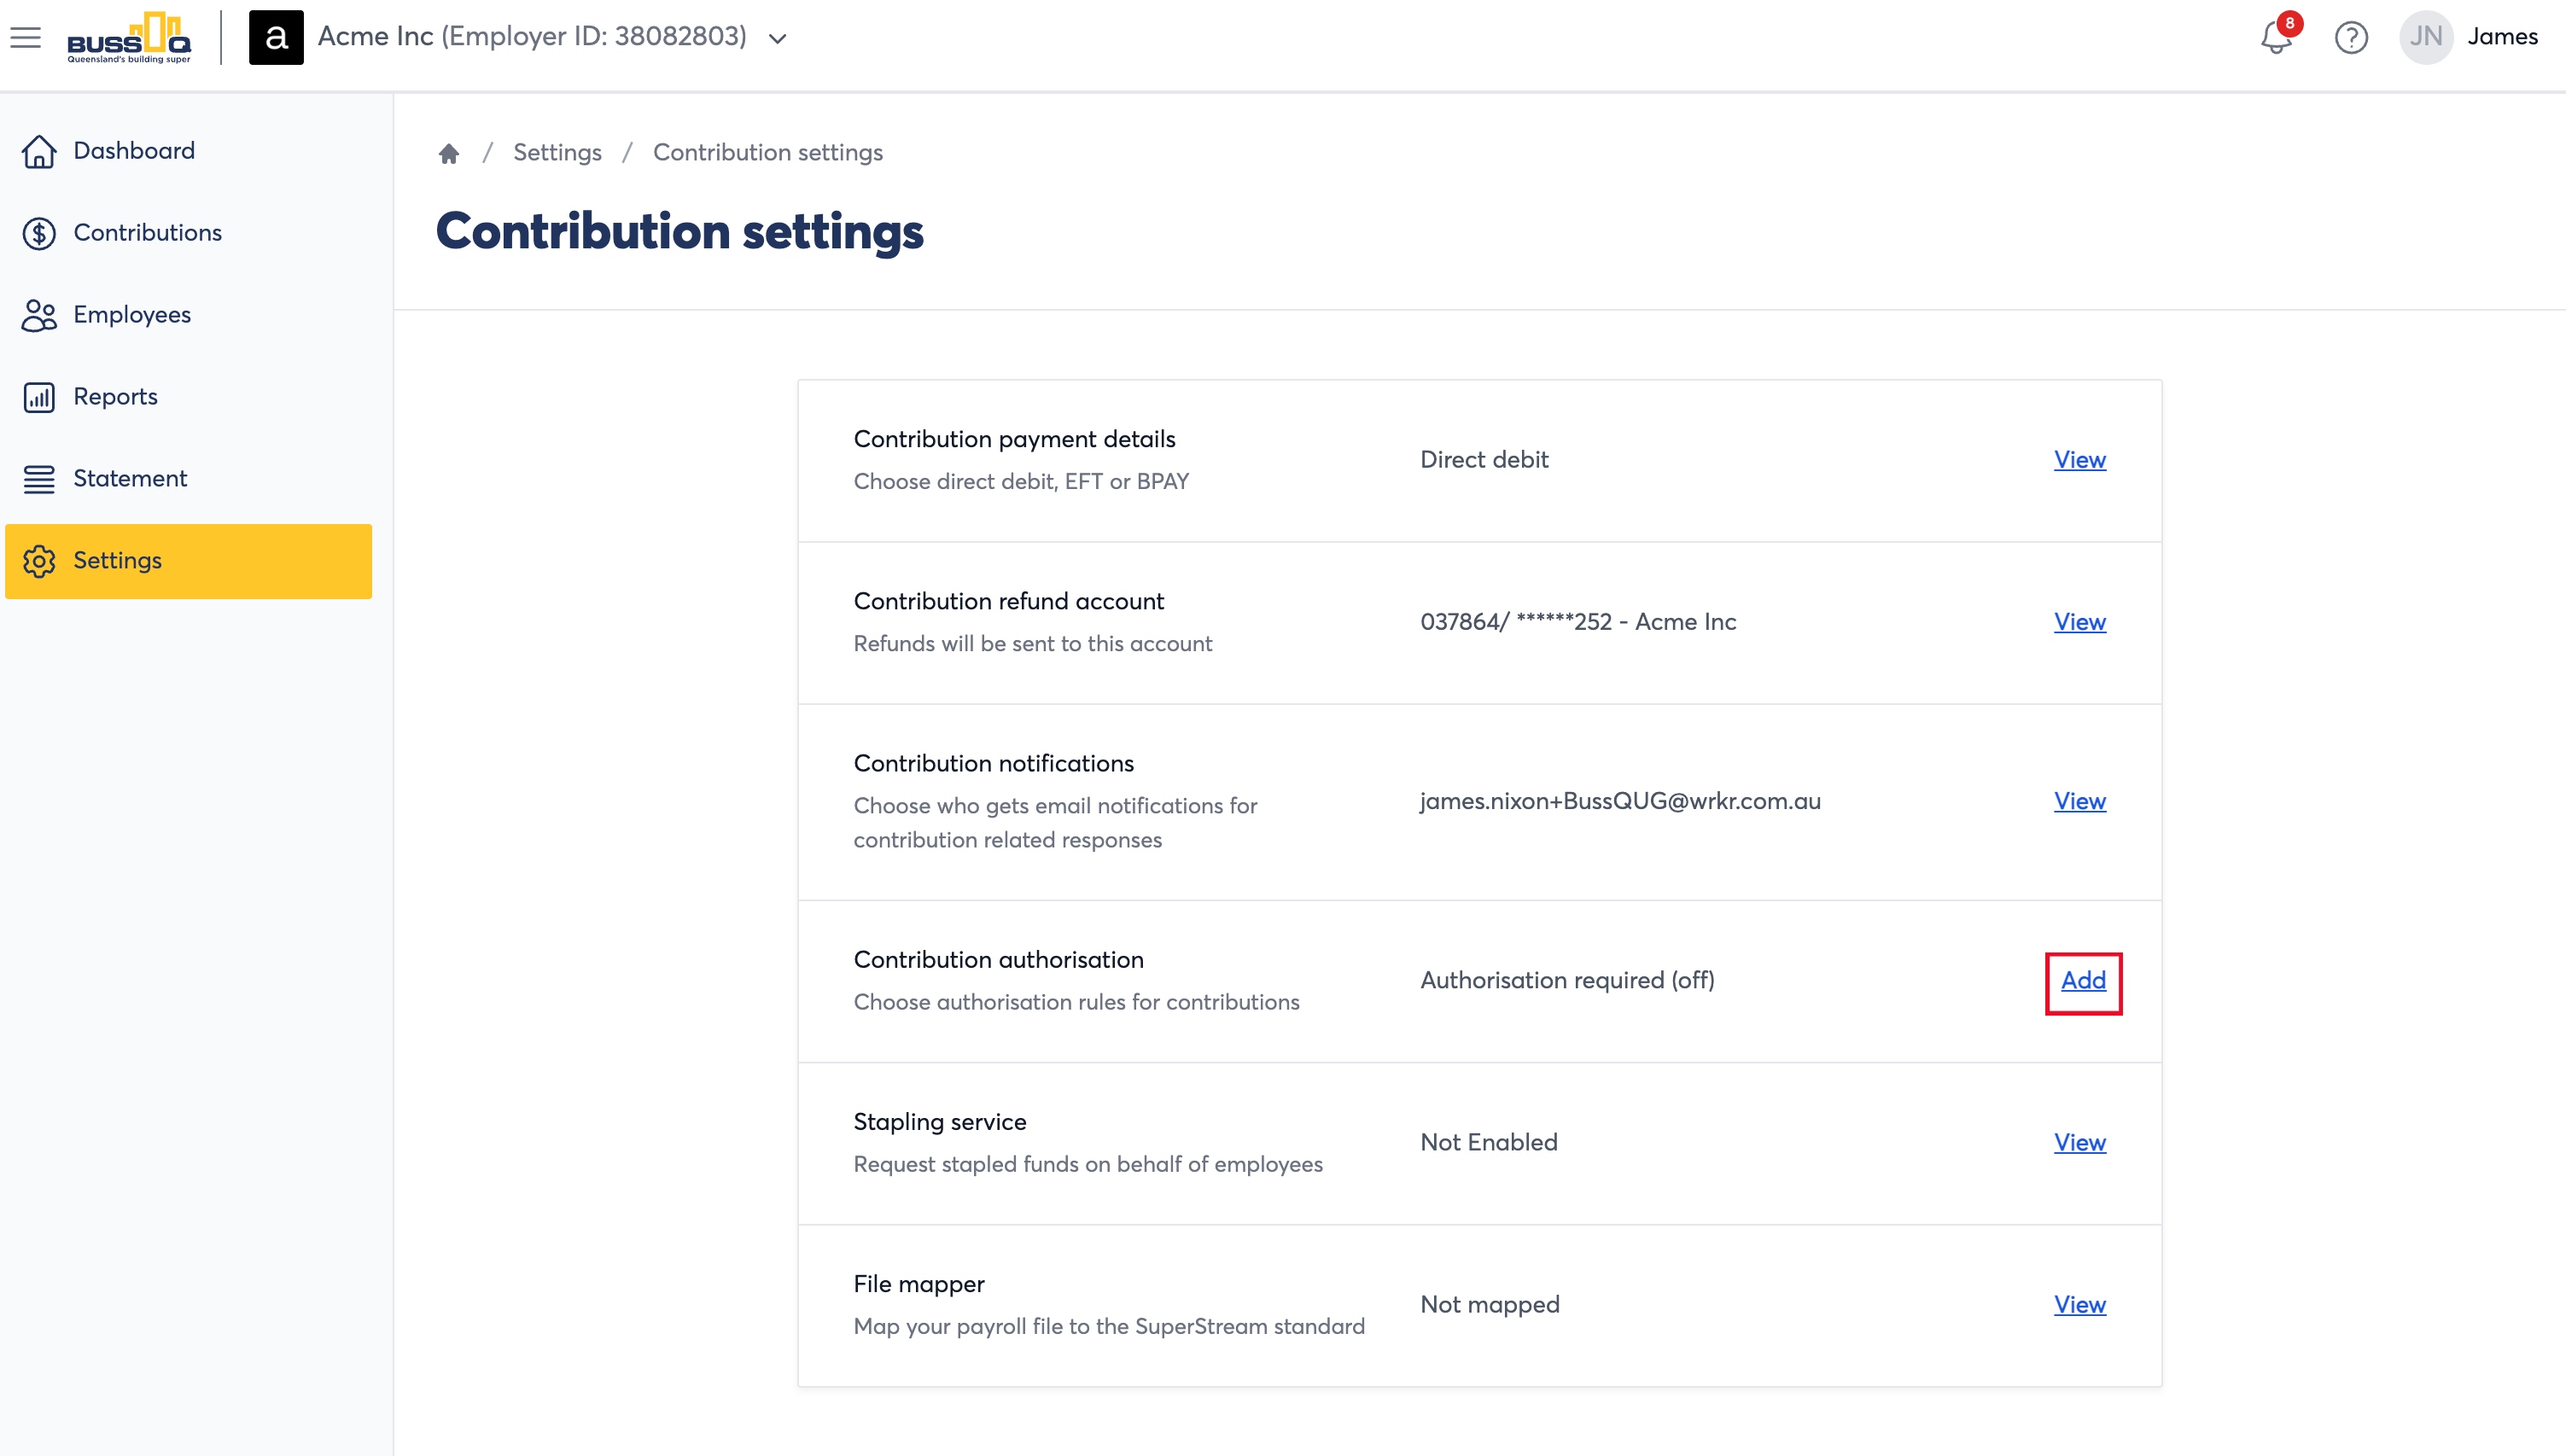The height and width of the screenshot is (1456, 2566).
Task: Click the james.nixon+BussQUG@wrkr.com.au email
Action: 1620,801
